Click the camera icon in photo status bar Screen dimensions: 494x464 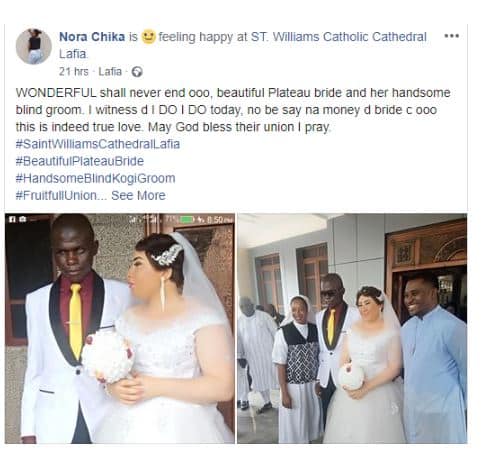click(23, 219)
